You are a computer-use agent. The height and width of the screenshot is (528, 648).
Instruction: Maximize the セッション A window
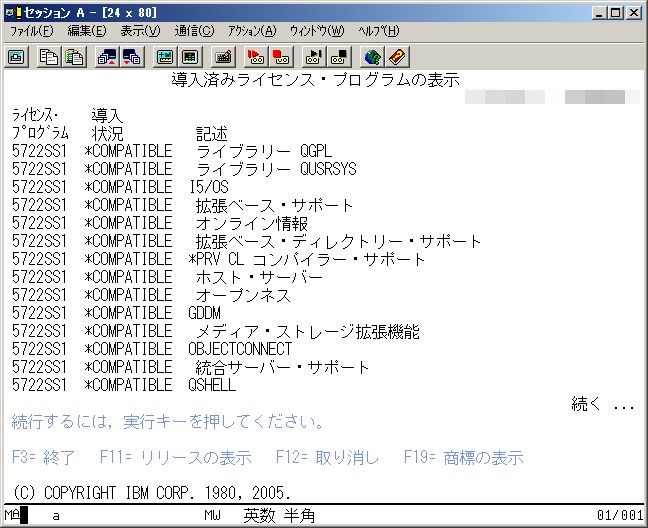[x=615, y=13]
